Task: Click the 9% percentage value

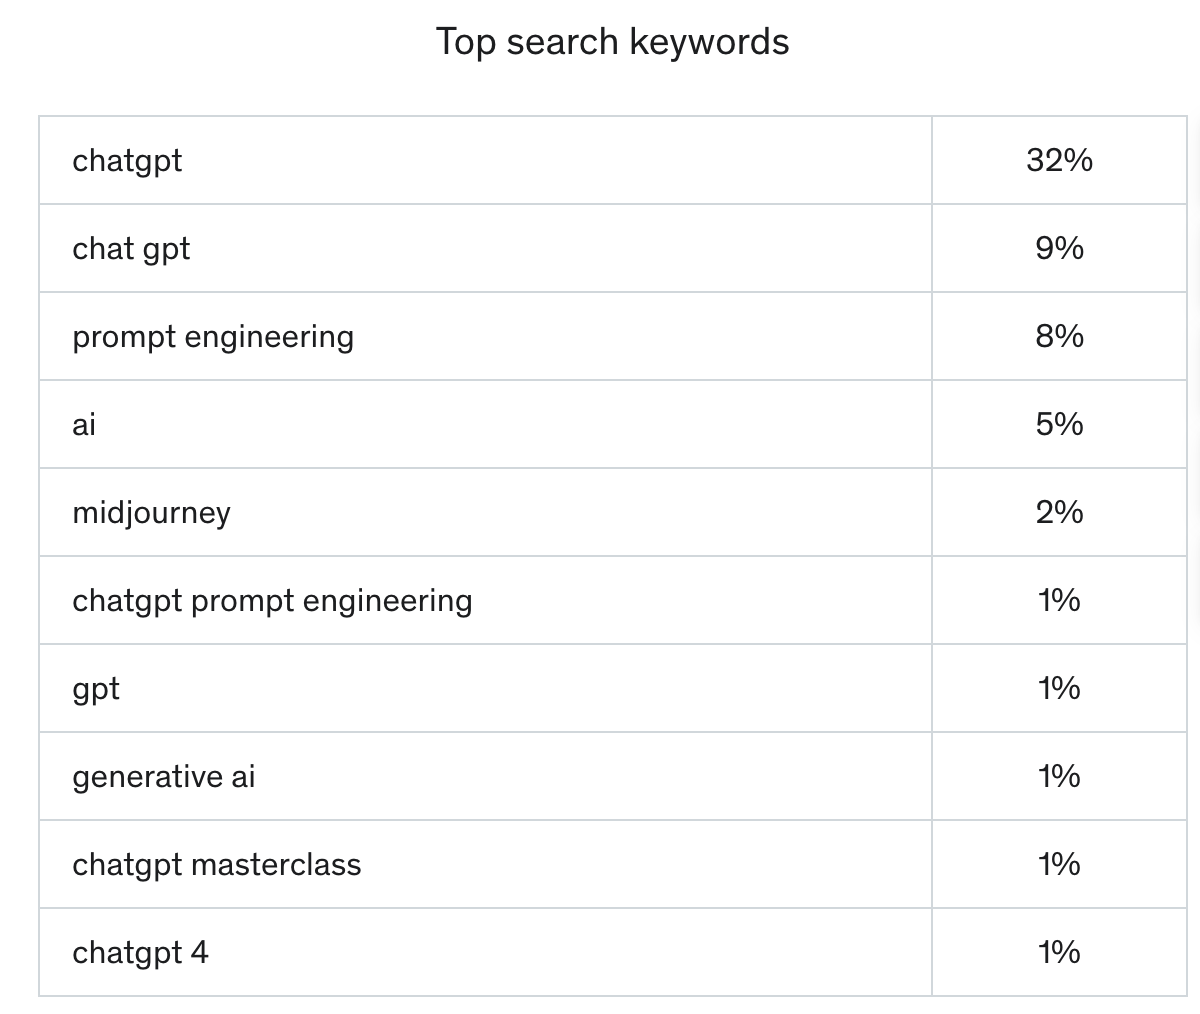Action: 1059,248
